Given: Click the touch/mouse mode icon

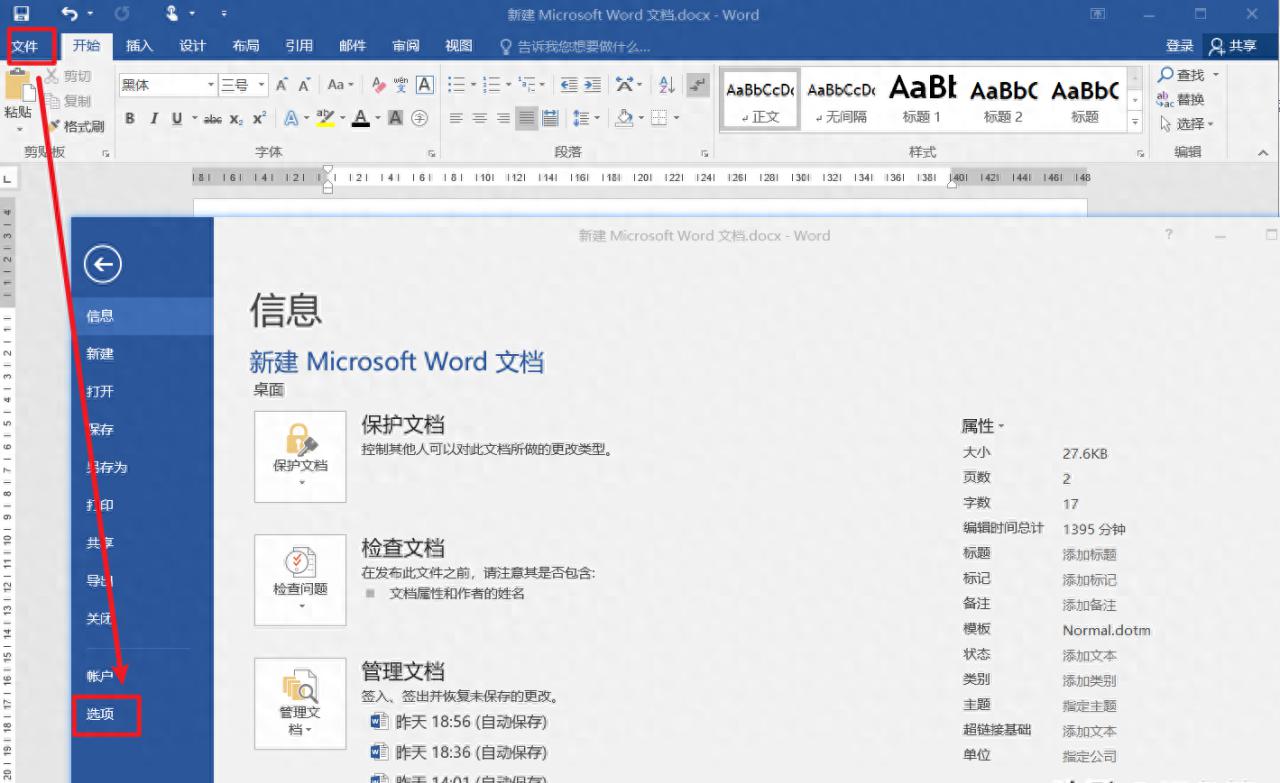Looking at the screenshot, I should tap(172, 14).
